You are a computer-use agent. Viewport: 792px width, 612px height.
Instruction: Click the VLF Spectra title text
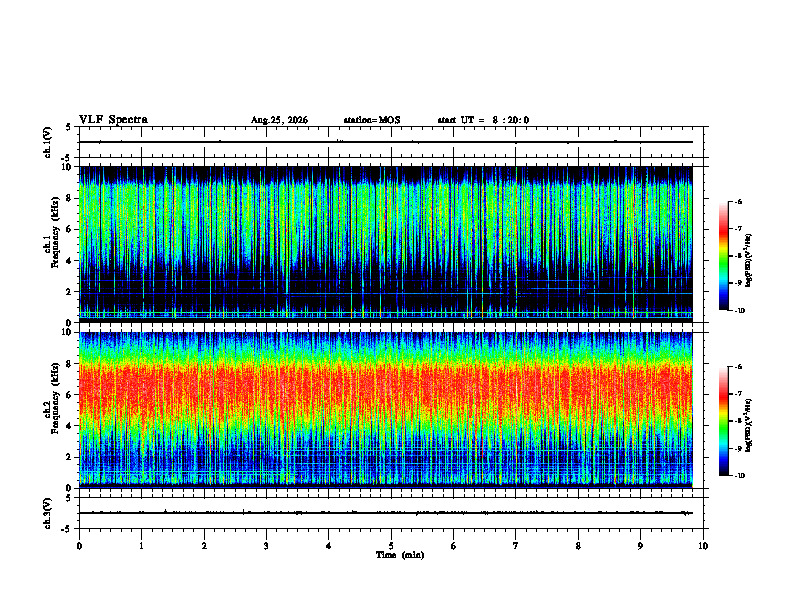point(113,120)
